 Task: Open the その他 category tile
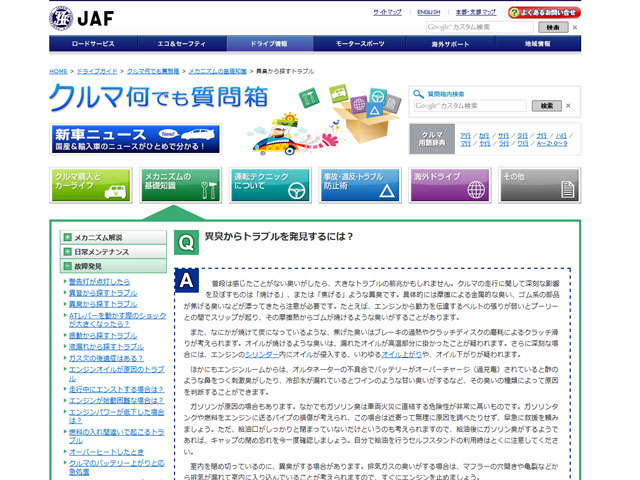point(538,185)
